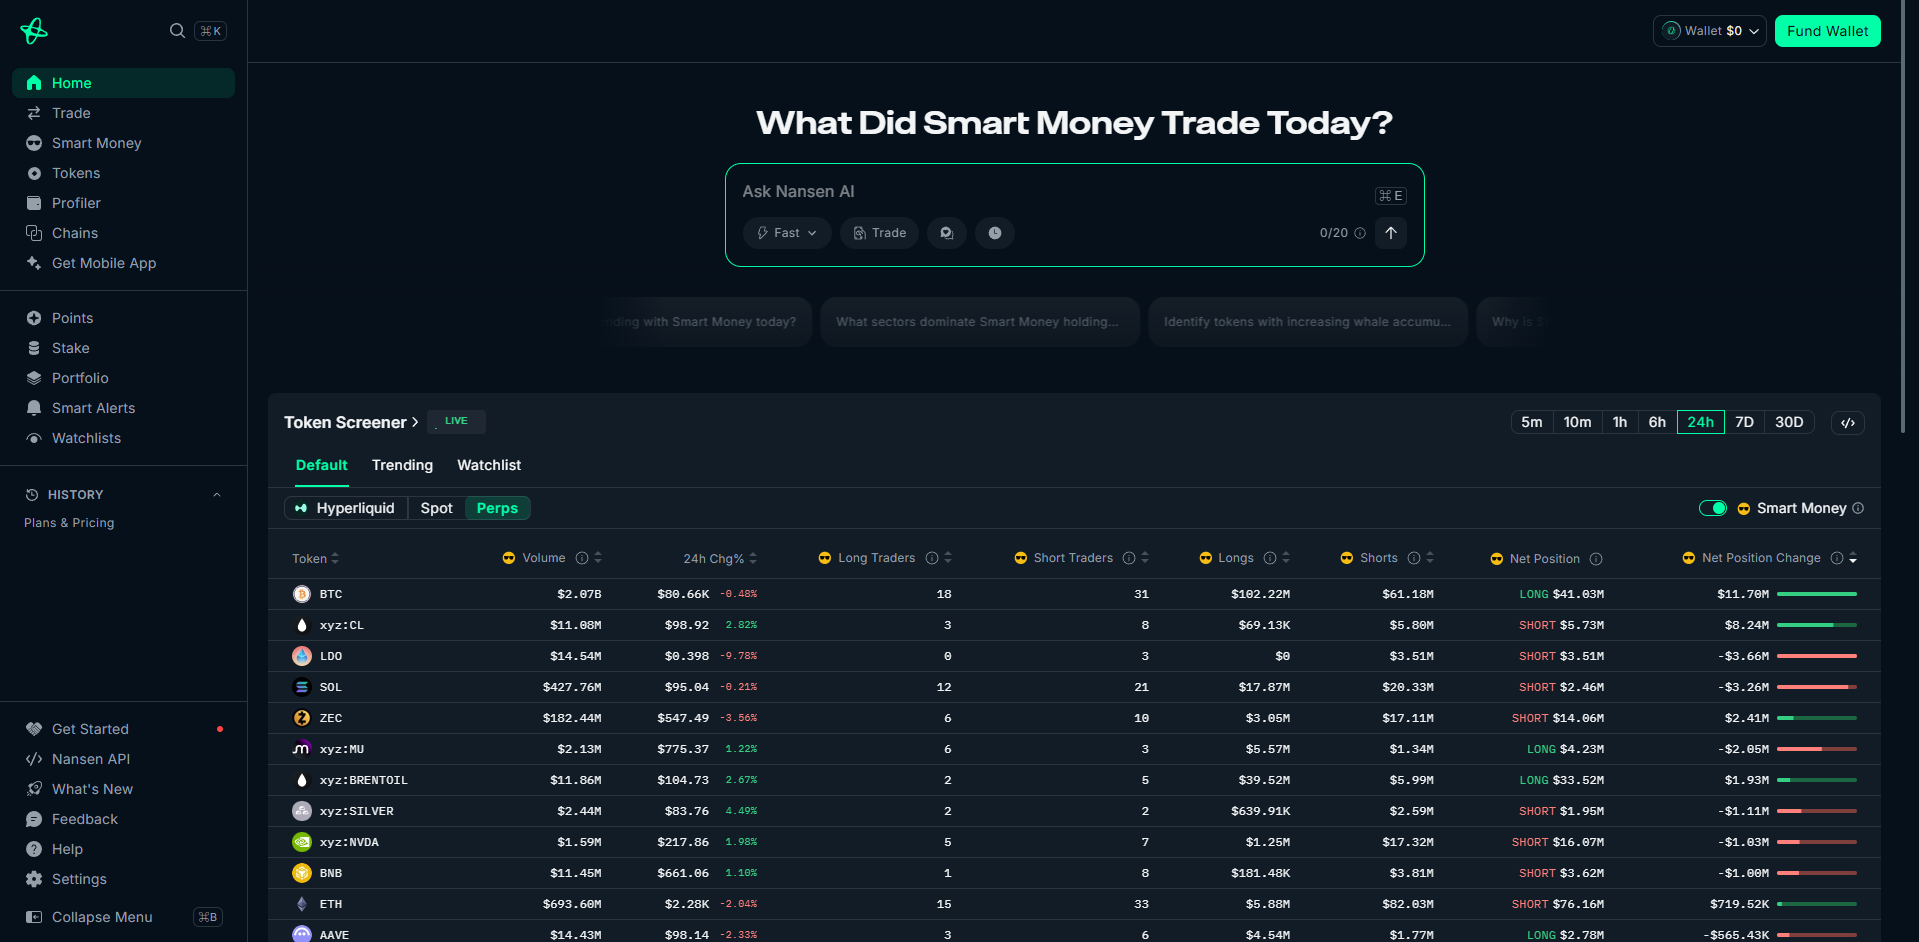Click the SOL token icon
The image size is (1919, 942).
(302, 687)
